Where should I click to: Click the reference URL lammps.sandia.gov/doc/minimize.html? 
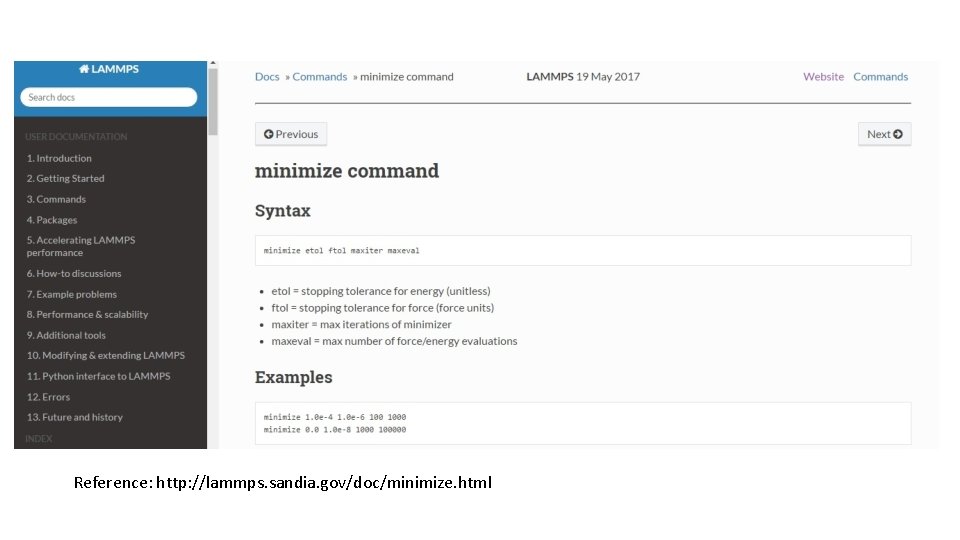click(324, 482)
